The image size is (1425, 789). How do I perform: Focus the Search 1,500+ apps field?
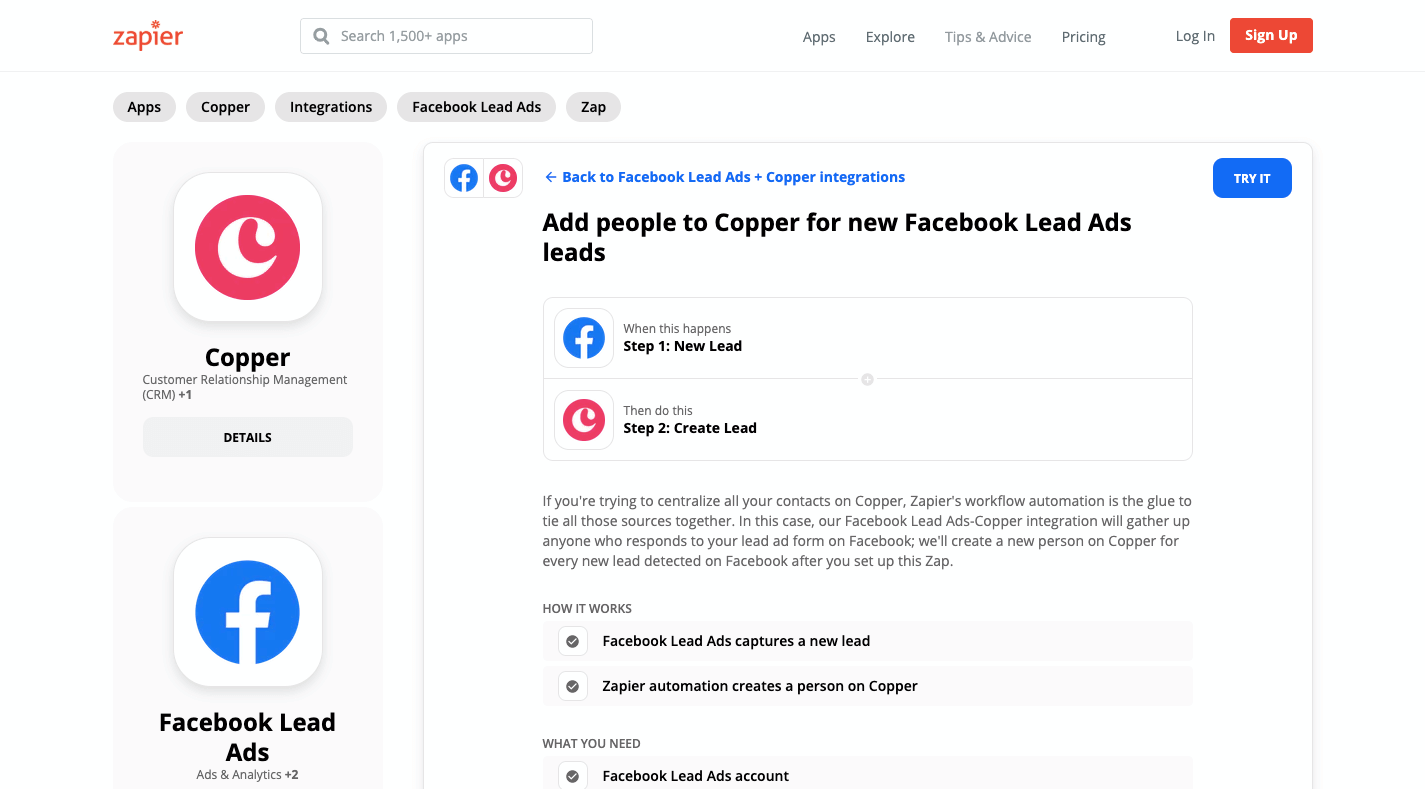446,36
